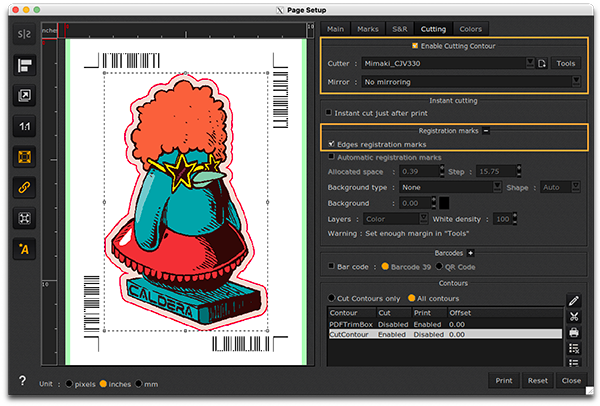
Task: Set unit to mm
Action: (x=139, y=383)
